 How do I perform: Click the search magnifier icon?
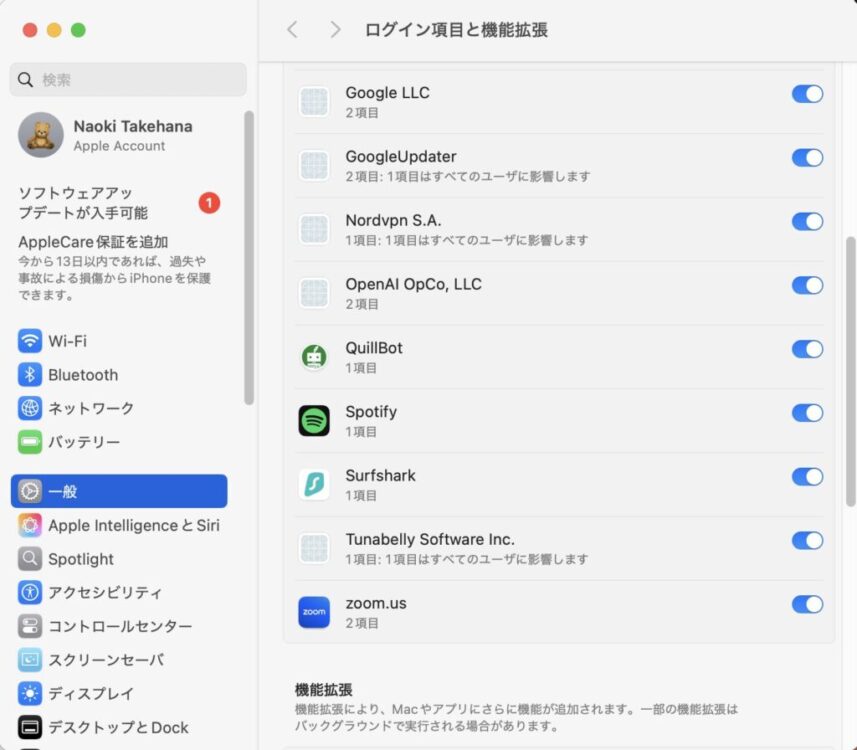25,80
